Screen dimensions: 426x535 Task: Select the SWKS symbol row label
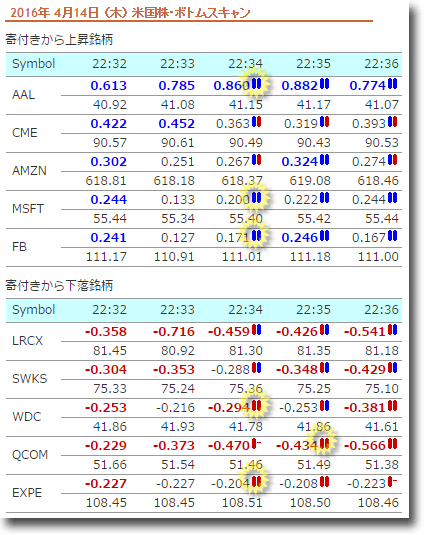tap(30, 378)
